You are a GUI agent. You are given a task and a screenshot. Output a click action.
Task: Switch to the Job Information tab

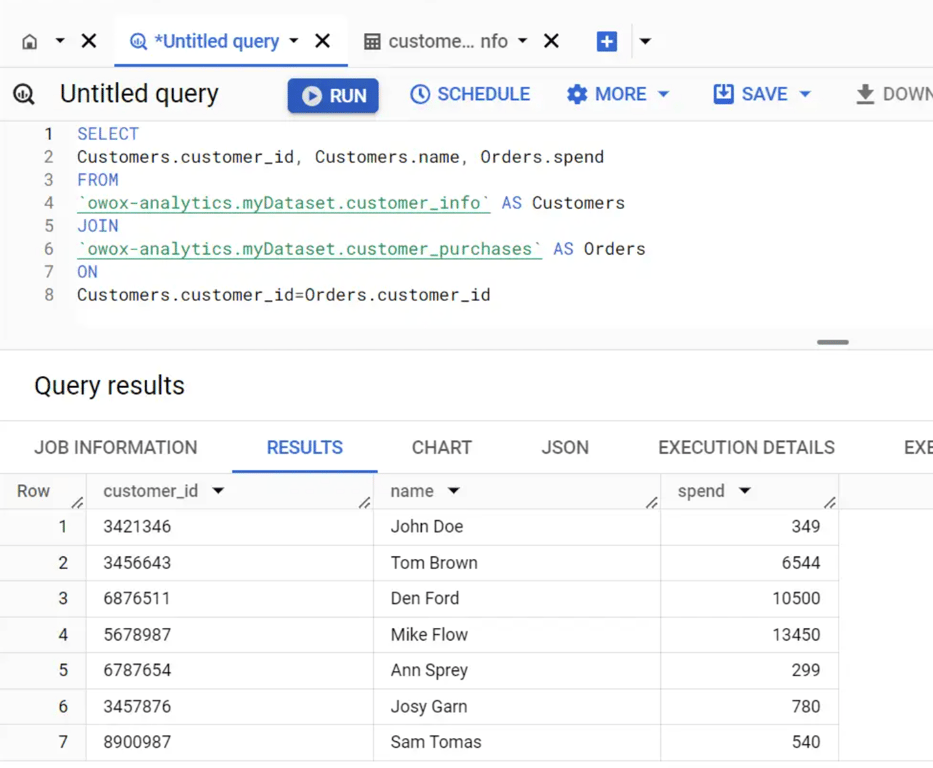115,447
